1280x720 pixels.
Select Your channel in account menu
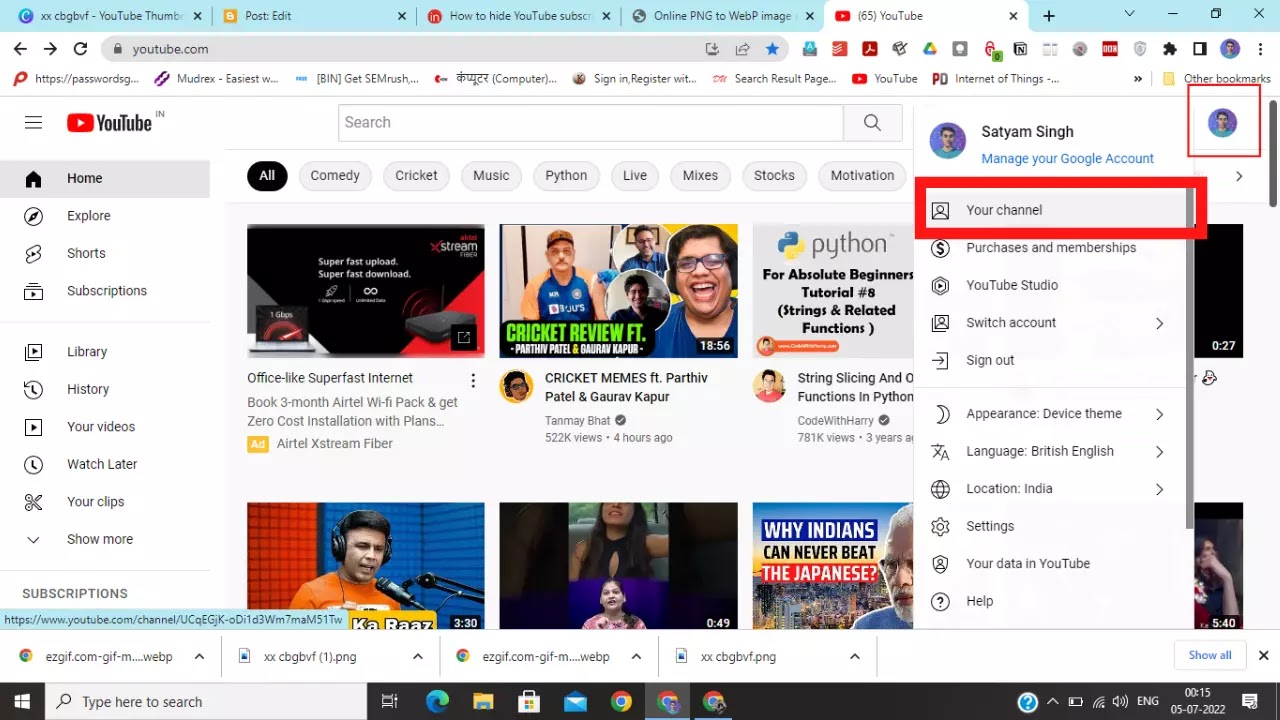coord(1050,210)
